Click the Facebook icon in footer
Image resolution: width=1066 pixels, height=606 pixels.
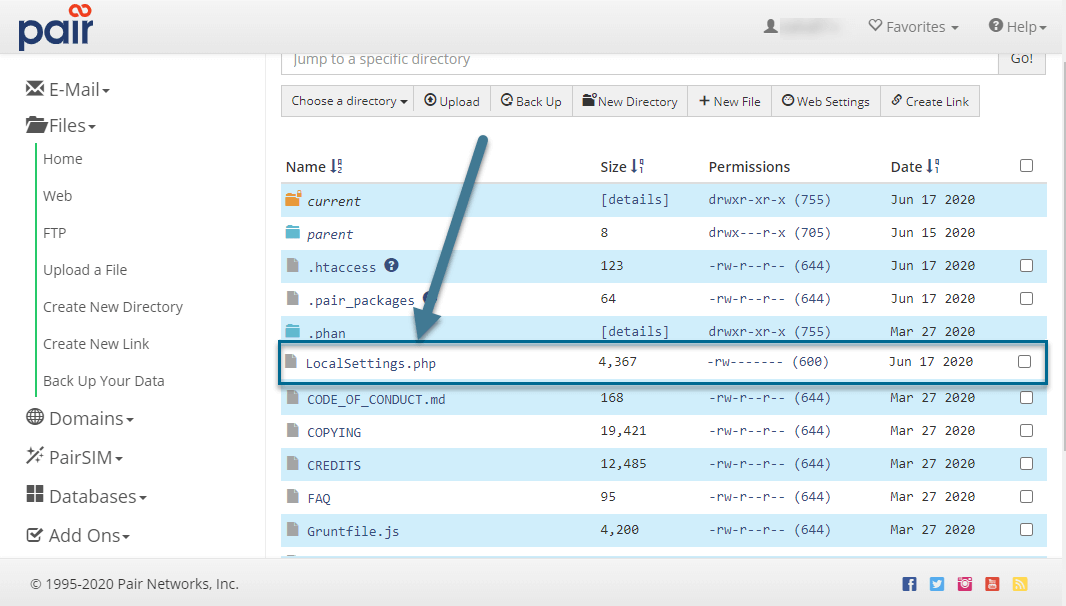coord(909,584)
